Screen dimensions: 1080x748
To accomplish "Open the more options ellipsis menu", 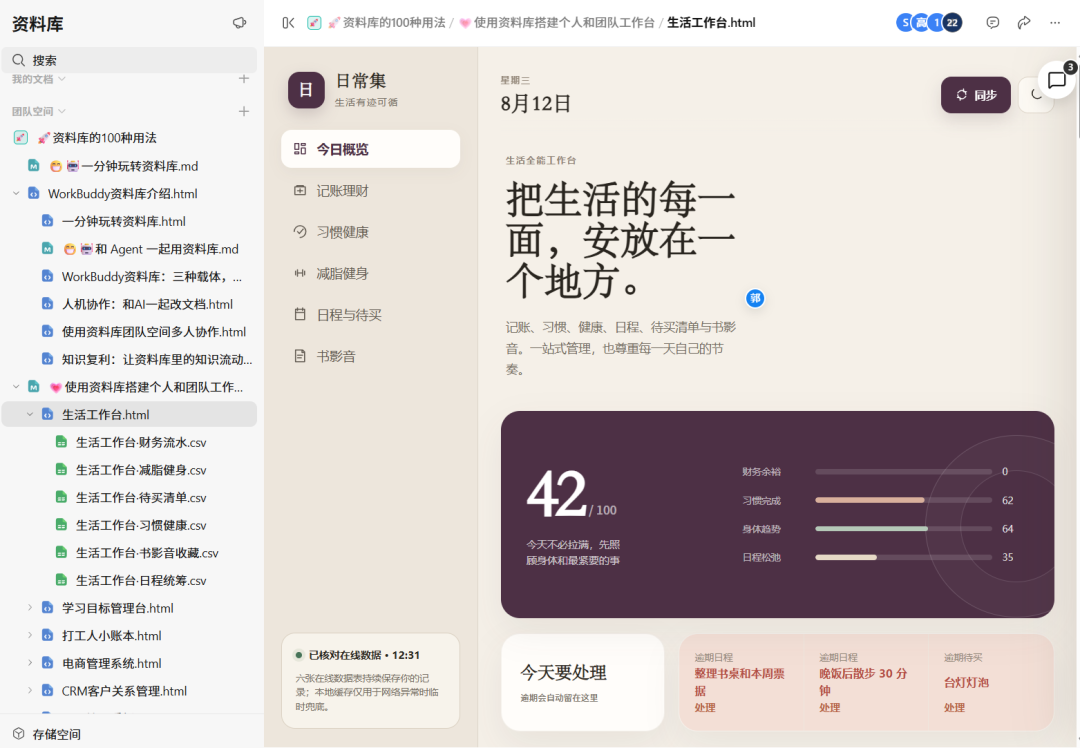I will [x=1055, y=23].
